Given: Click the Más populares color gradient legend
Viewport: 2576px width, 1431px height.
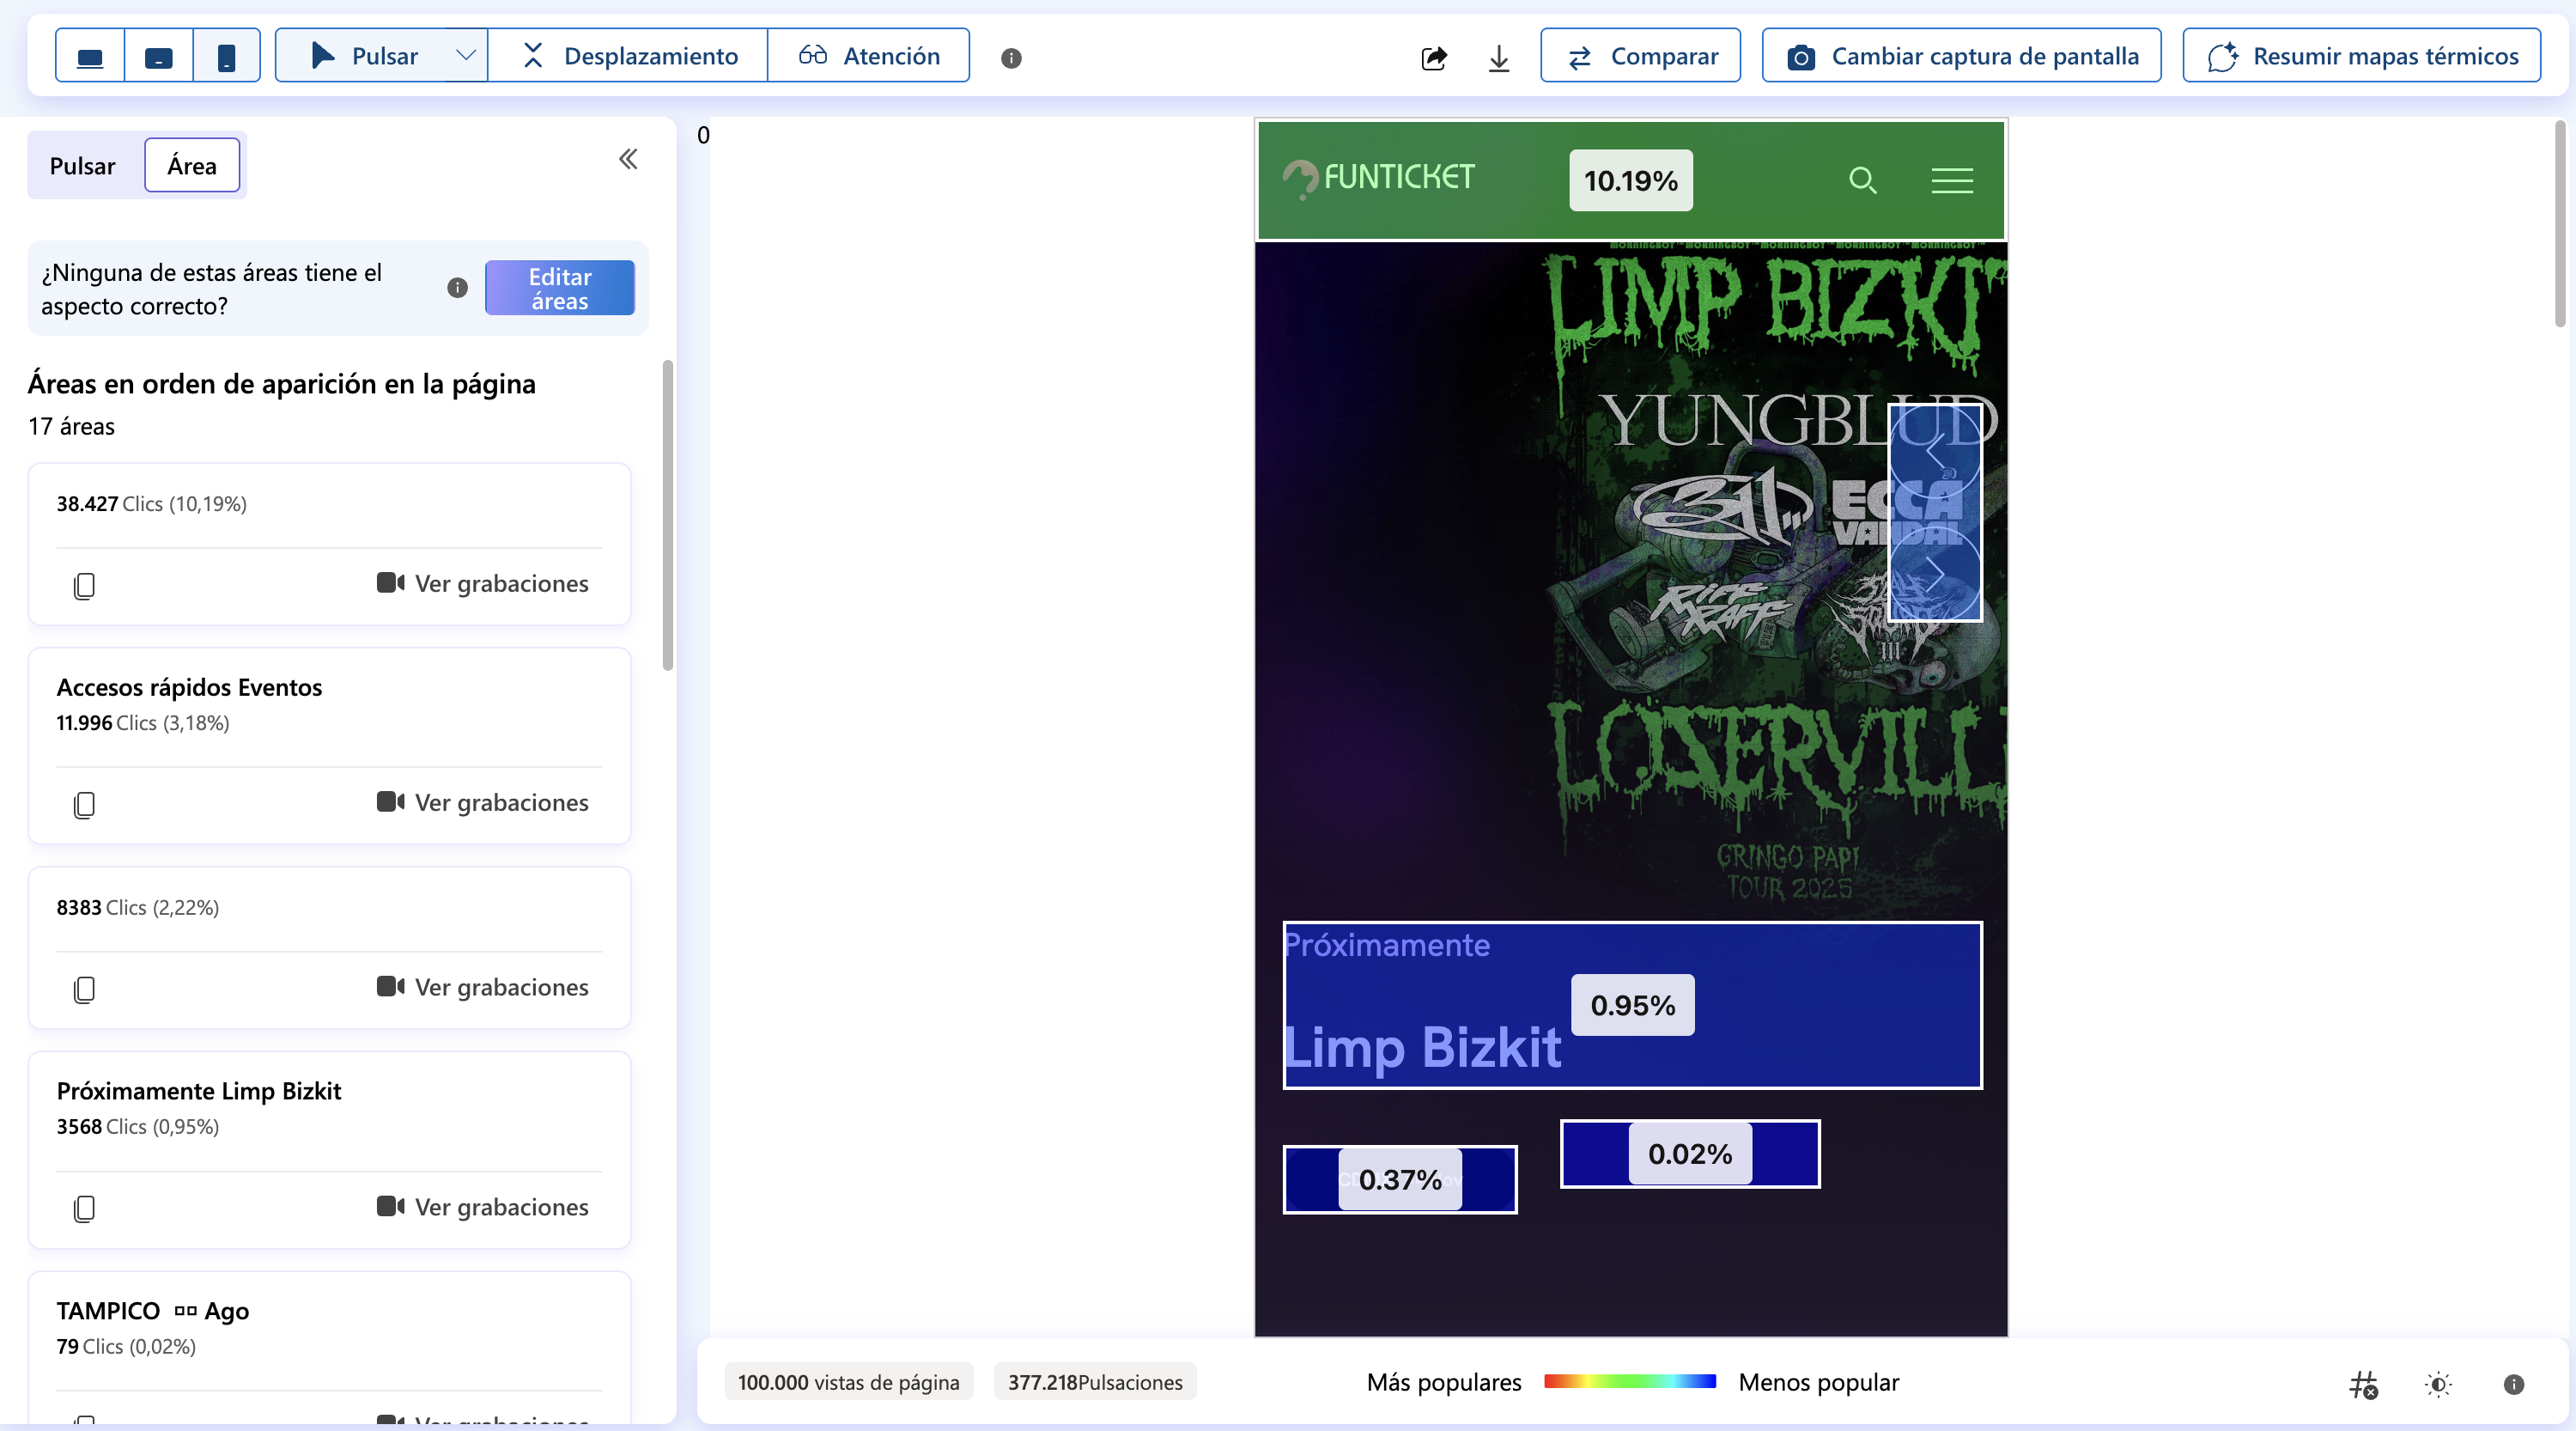Looking at the screenshot, I should click(1630, 1382).
